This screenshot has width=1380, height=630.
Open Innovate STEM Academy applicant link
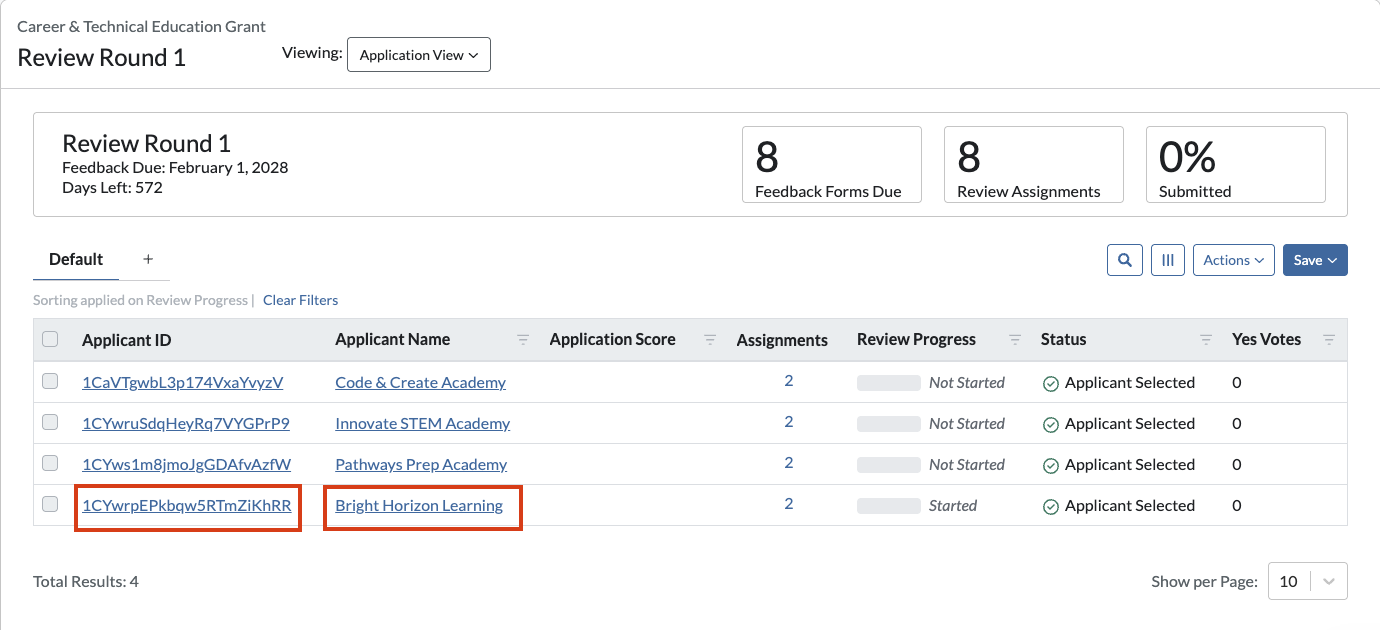423,423
